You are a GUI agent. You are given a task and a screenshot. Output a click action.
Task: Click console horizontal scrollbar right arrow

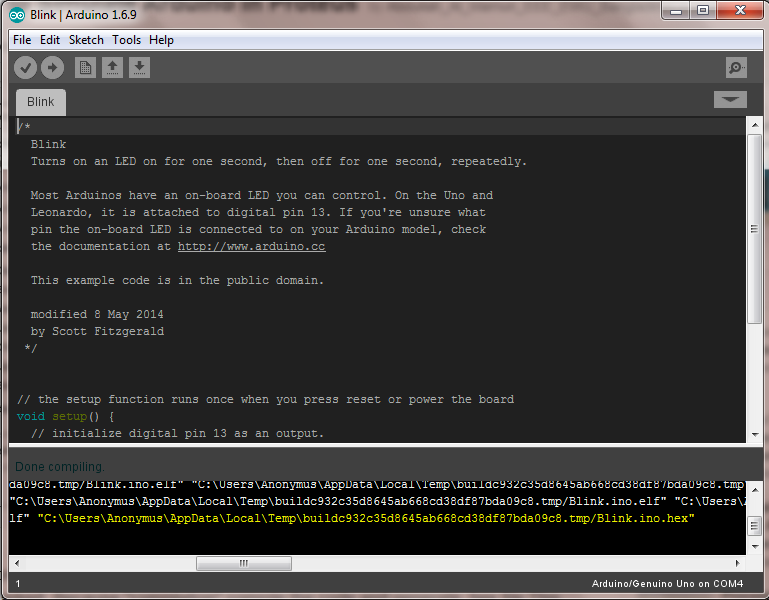point(738,563)
